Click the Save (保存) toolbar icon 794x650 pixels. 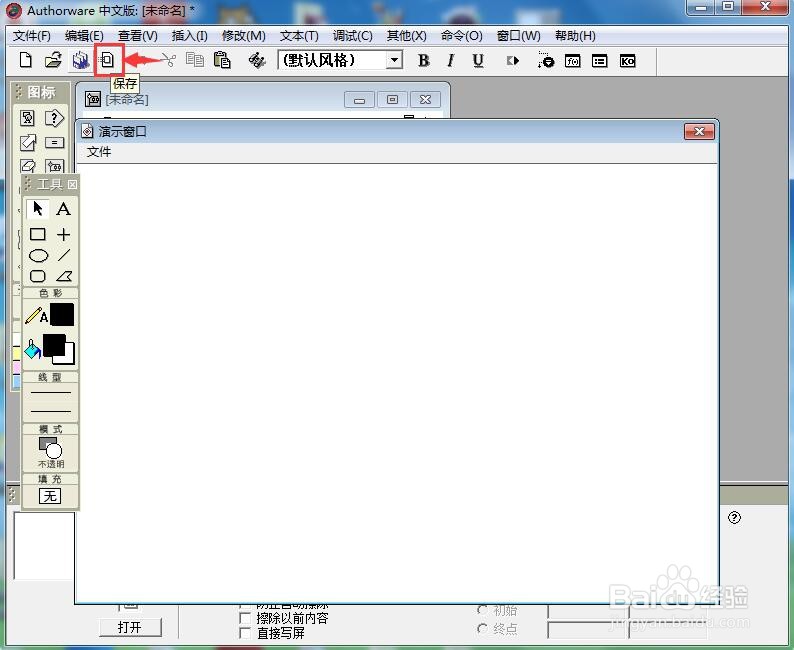point(107,60)
